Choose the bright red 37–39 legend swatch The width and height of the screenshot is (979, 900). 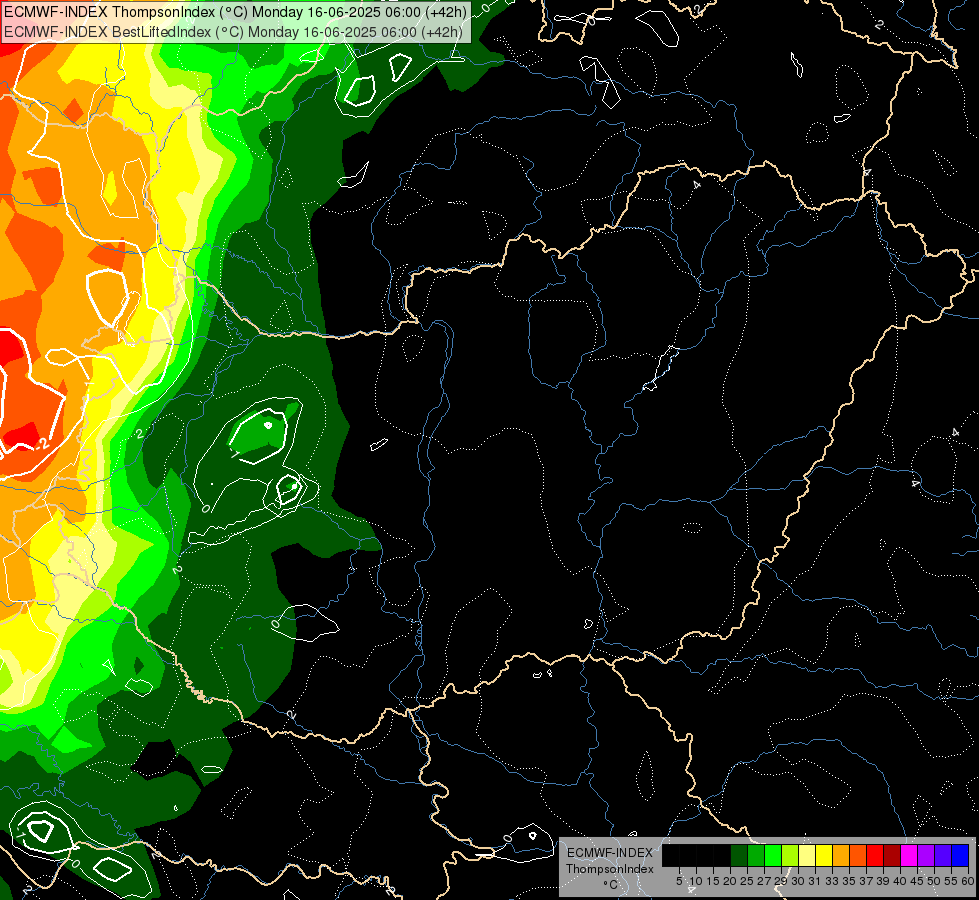coord(875,855)
